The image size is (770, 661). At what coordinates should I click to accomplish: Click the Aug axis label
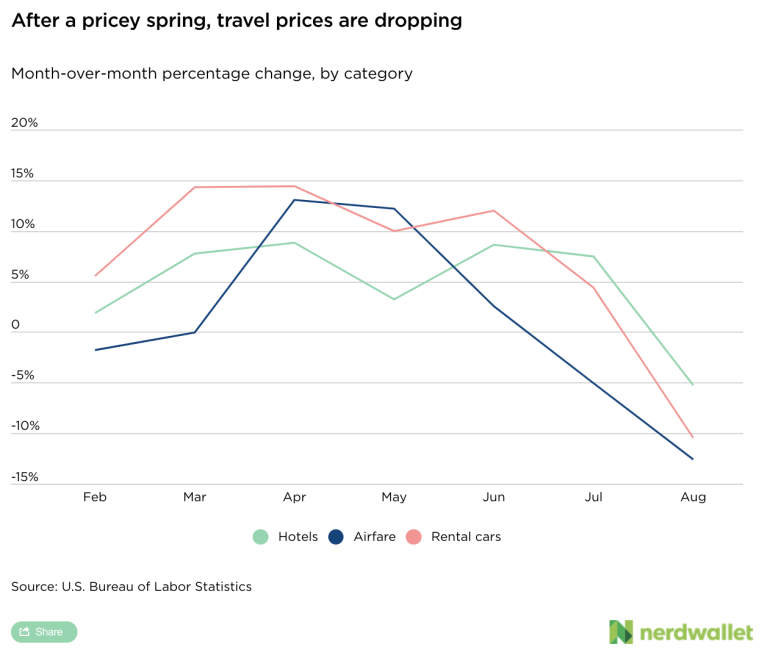click(693, 497)
